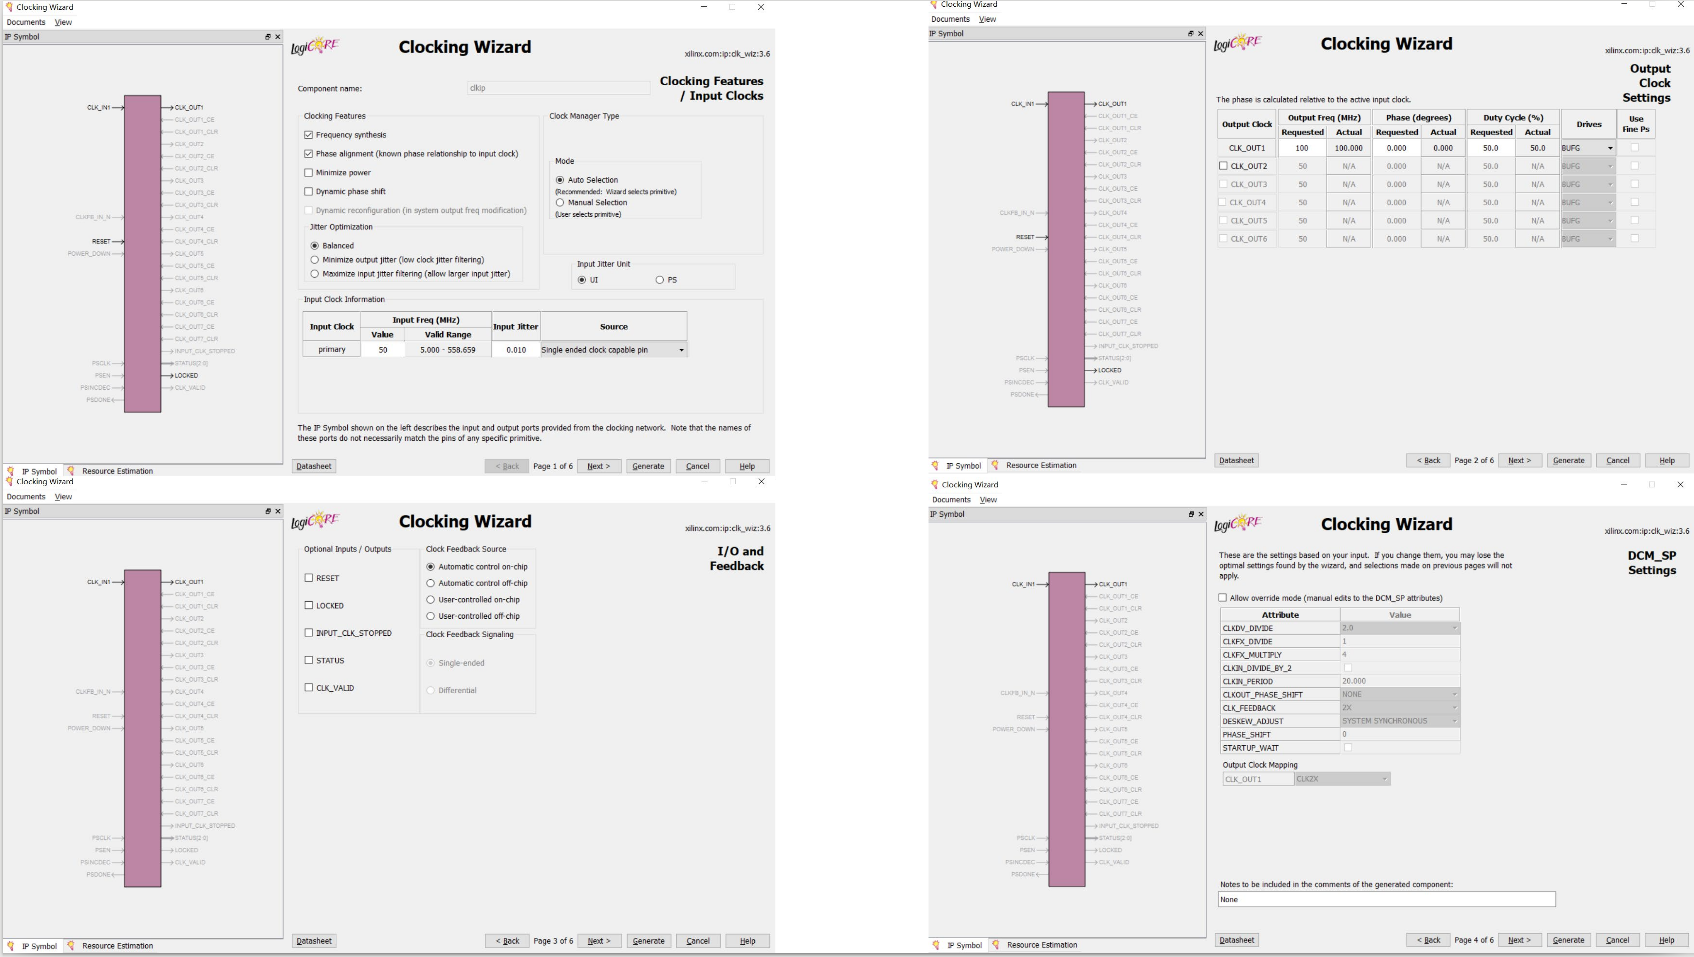This screenshot has height=957, width=1694.
Task: Open View menu in Page 1 window
Action: pyautogui.click(x=63, y=22)
